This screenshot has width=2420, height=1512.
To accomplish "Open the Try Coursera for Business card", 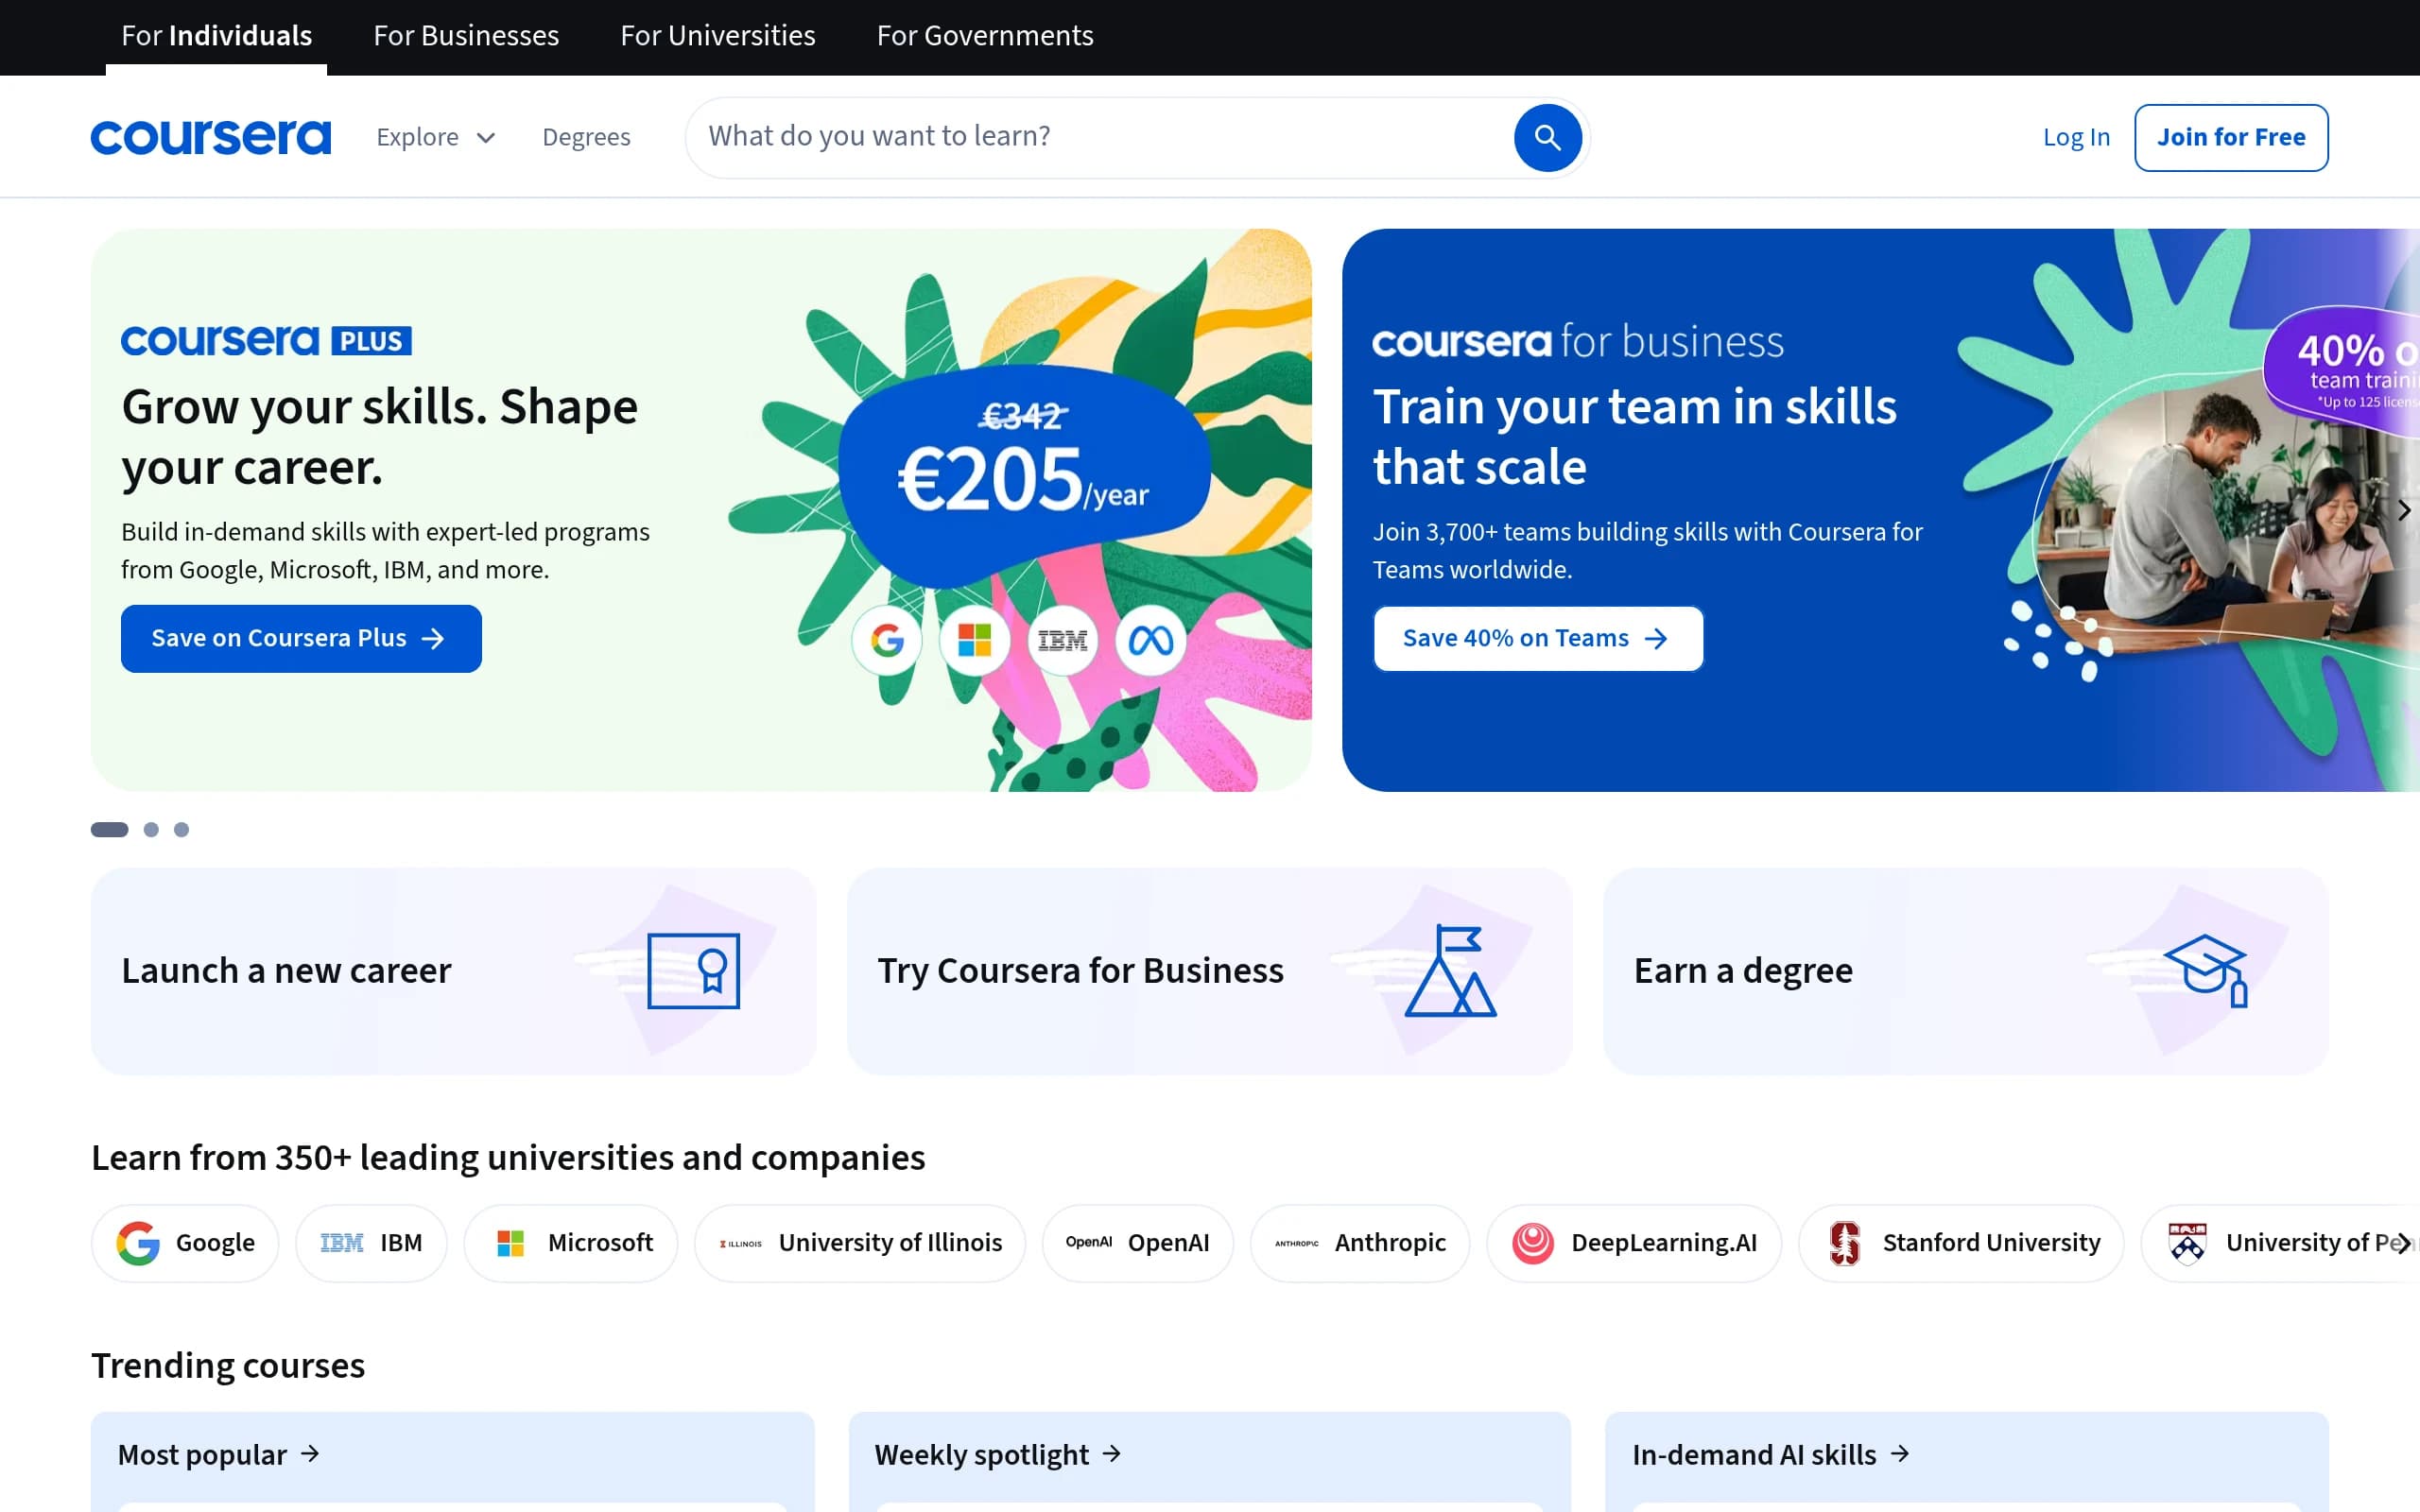I will pos(1209,971).
